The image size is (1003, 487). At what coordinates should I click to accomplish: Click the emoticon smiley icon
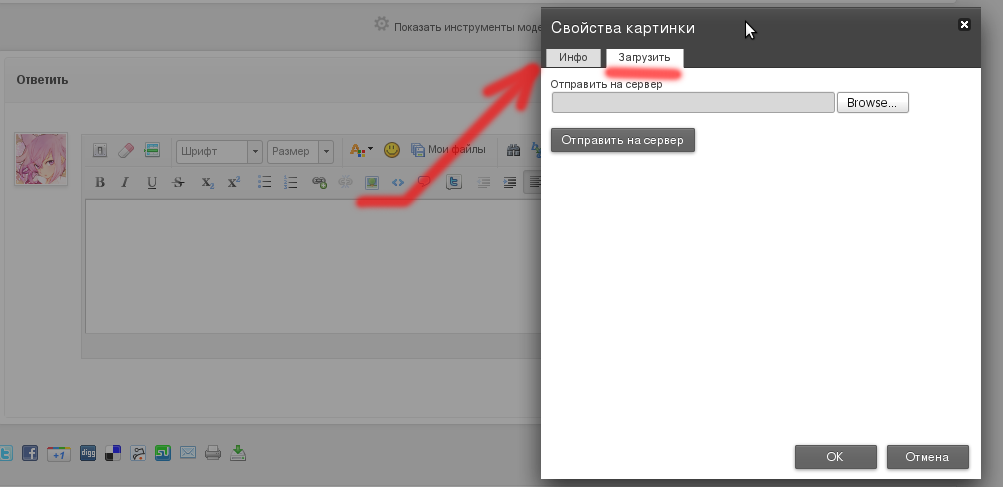tap(392, 150)
